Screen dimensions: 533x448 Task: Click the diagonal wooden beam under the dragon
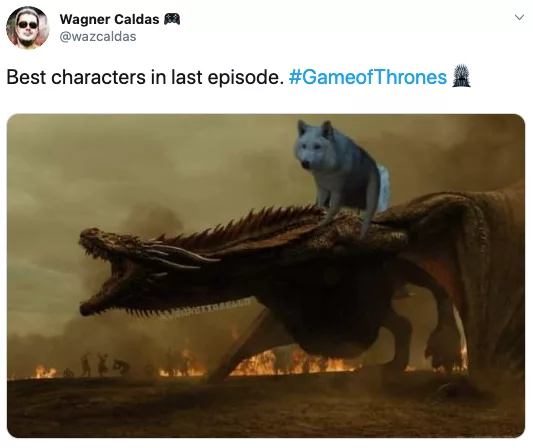(238, 347)
